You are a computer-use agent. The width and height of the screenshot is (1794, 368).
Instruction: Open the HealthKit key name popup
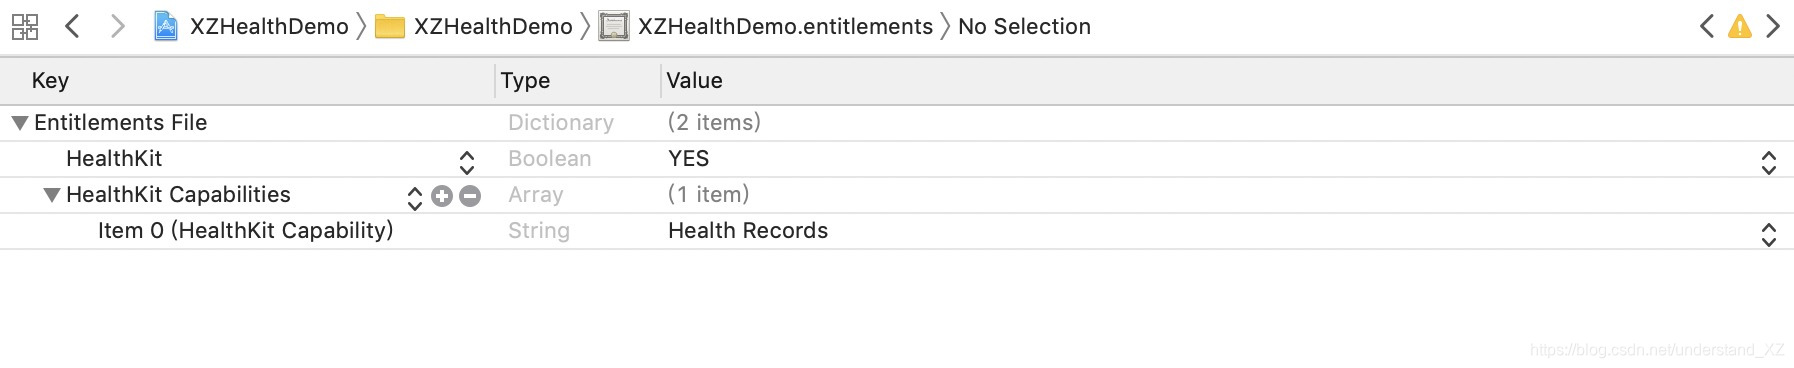[x=467, y=163]
